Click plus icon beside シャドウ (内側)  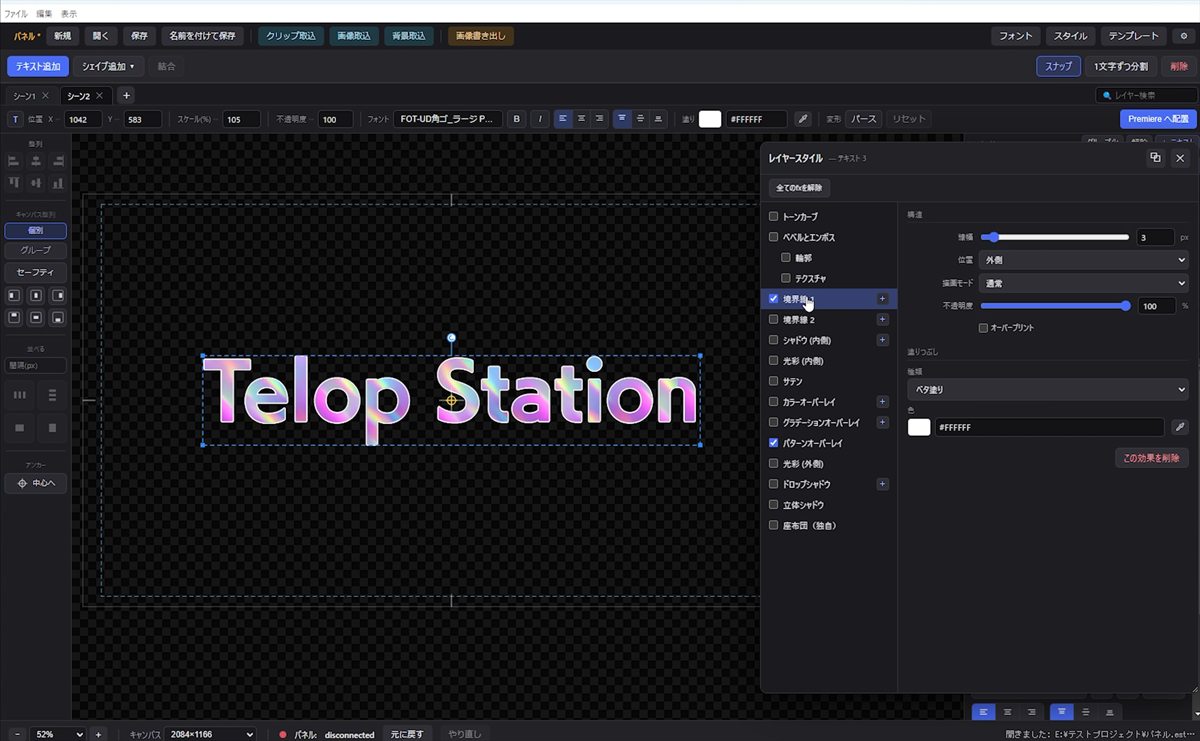(x=882, y=340)
